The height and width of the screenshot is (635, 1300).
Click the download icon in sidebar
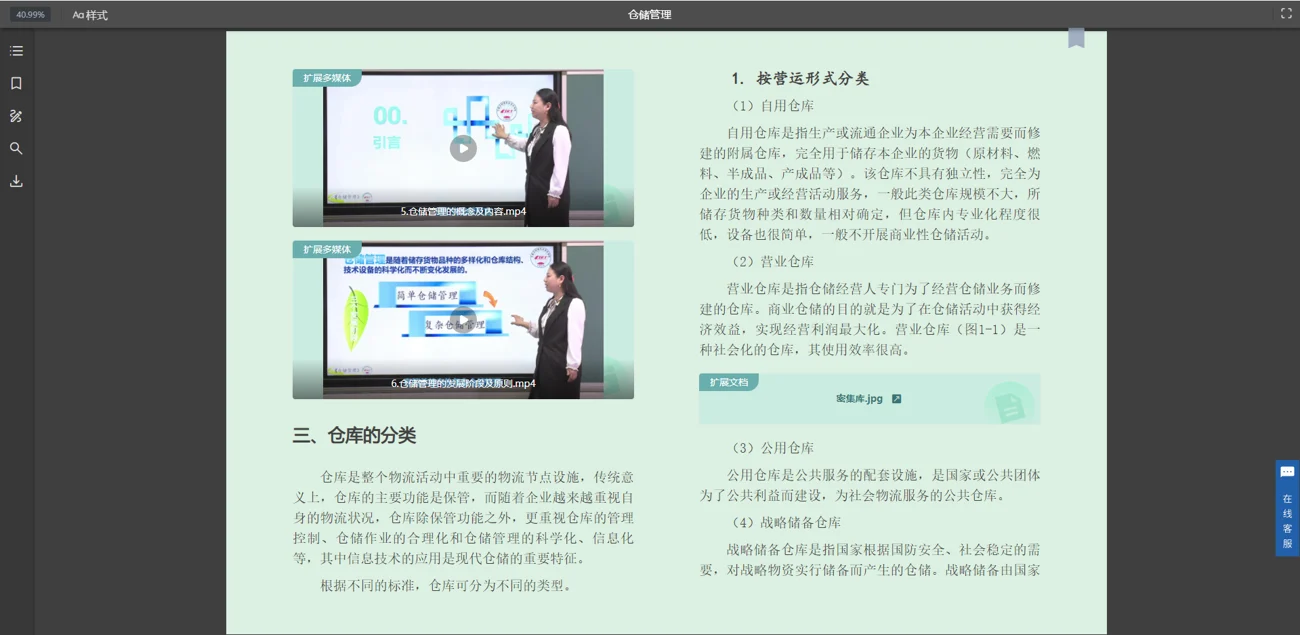click(x=16, y=181)
